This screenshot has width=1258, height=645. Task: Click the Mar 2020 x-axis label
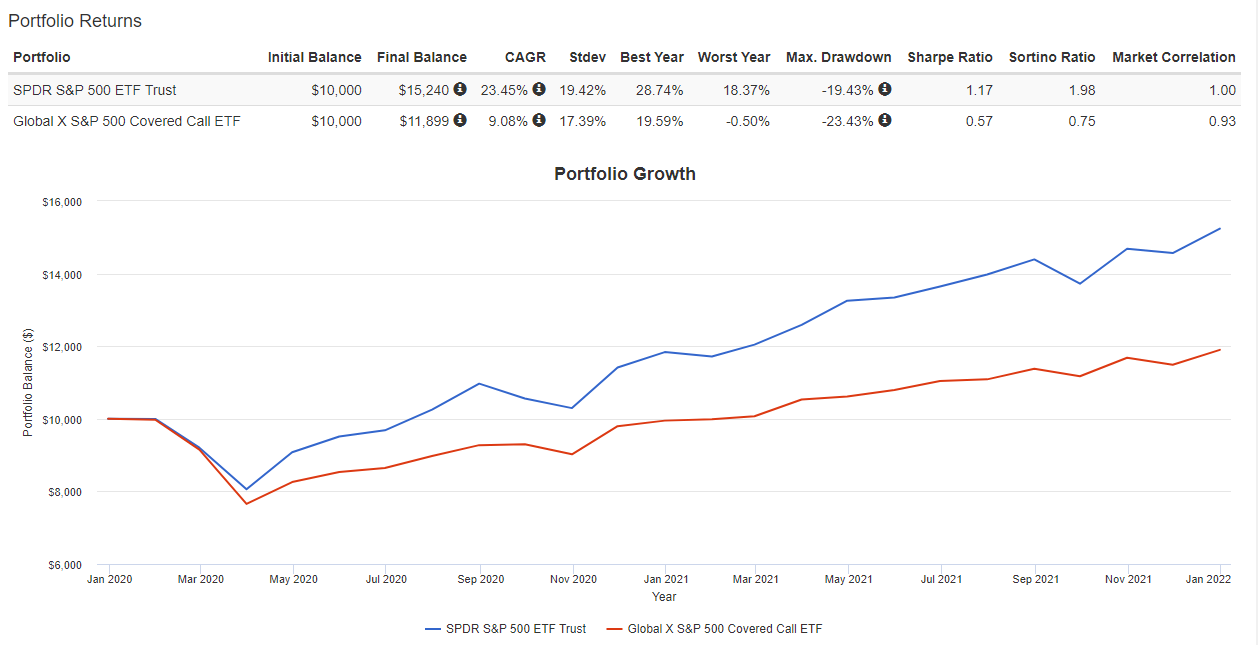[201, 579]
